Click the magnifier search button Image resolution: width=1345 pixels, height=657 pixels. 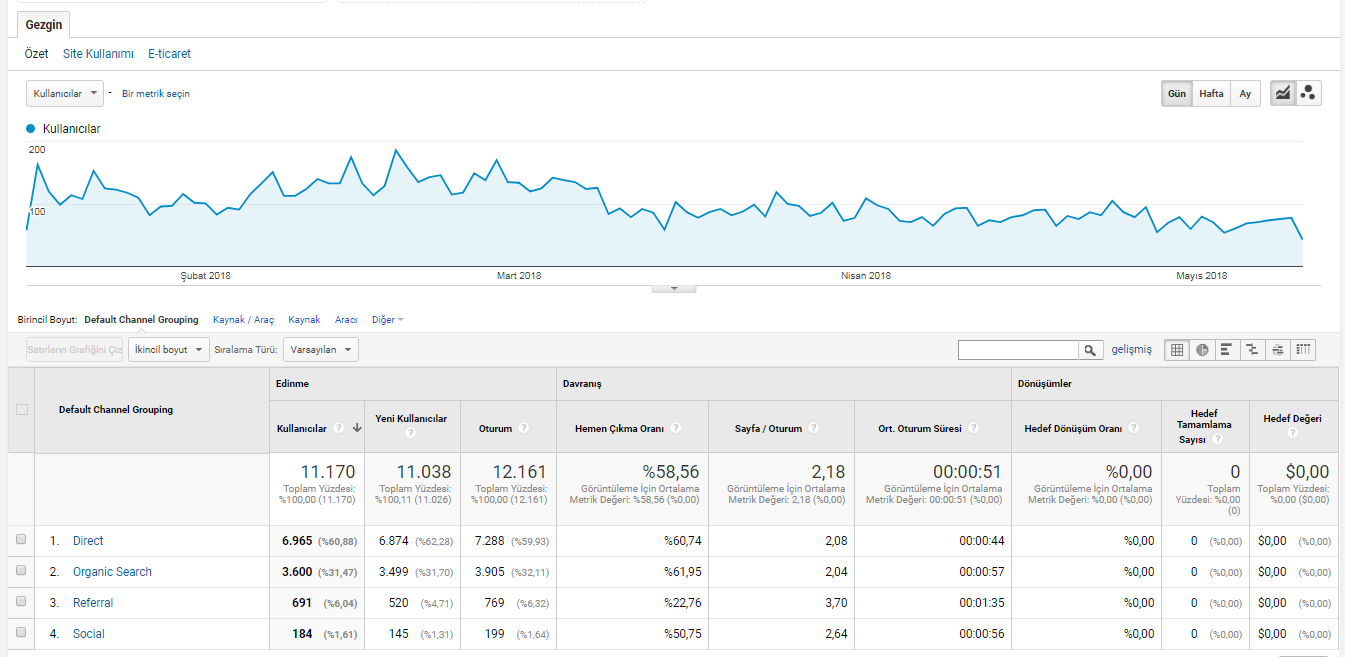click(1091, 350)
